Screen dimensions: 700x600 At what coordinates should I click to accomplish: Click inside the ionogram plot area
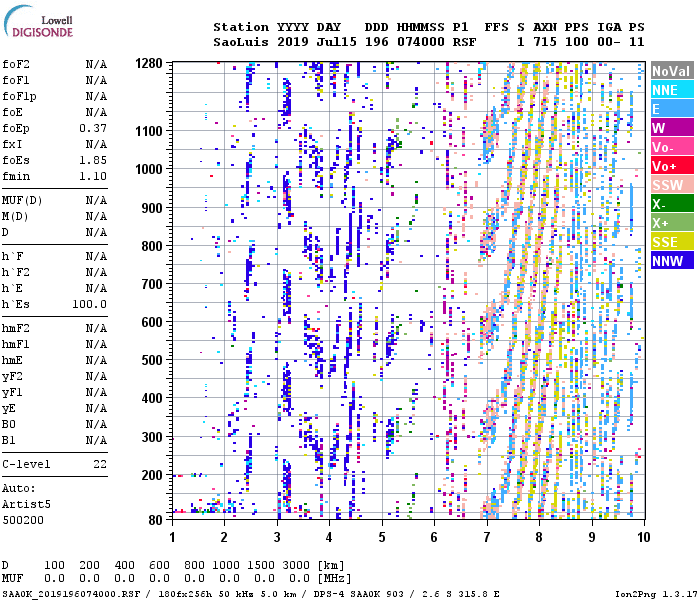(x=408, y=290)
